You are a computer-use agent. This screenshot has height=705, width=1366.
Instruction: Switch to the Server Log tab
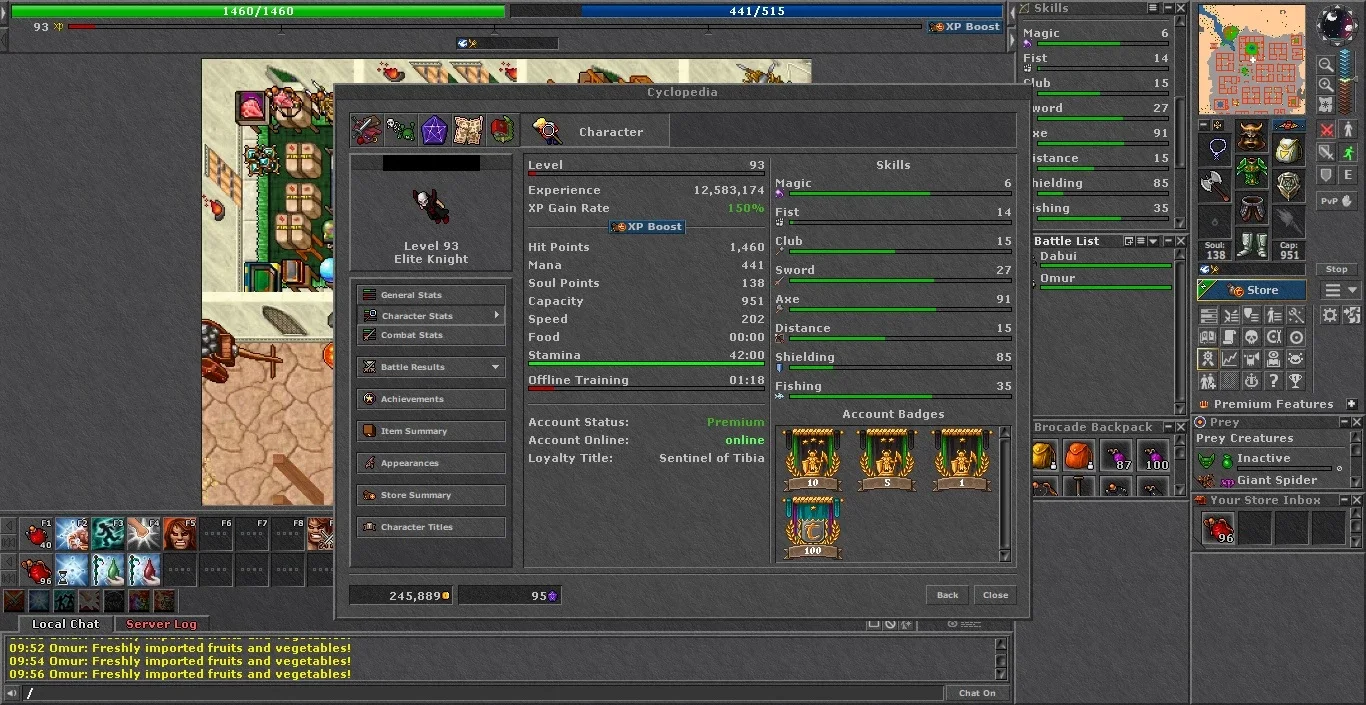pyautogui.click(x=161, y=624)
